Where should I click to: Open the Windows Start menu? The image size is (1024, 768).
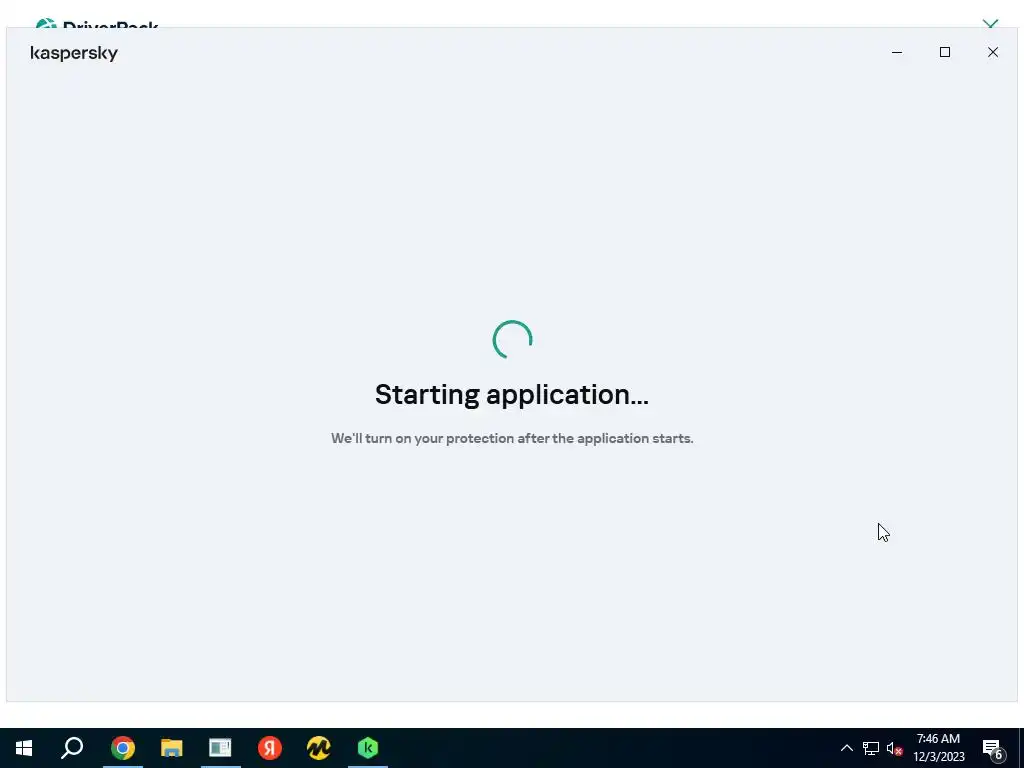pyautogui.click(x=24, y=748)
